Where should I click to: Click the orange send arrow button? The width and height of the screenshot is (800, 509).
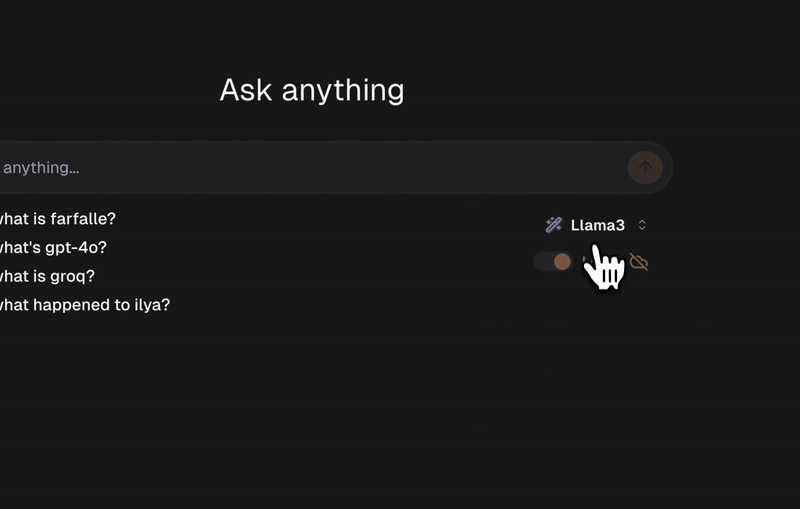pos(645,167)
